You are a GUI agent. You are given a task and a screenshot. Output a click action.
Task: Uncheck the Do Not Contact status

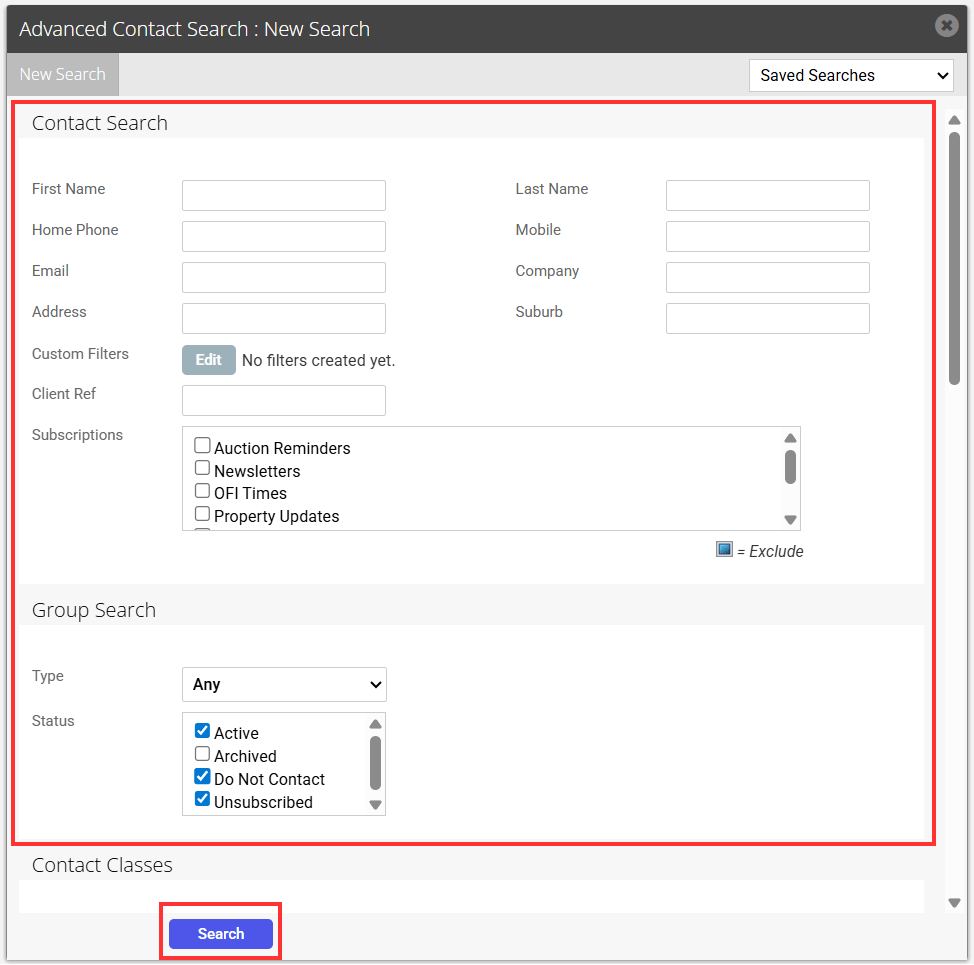click(203, 776)
